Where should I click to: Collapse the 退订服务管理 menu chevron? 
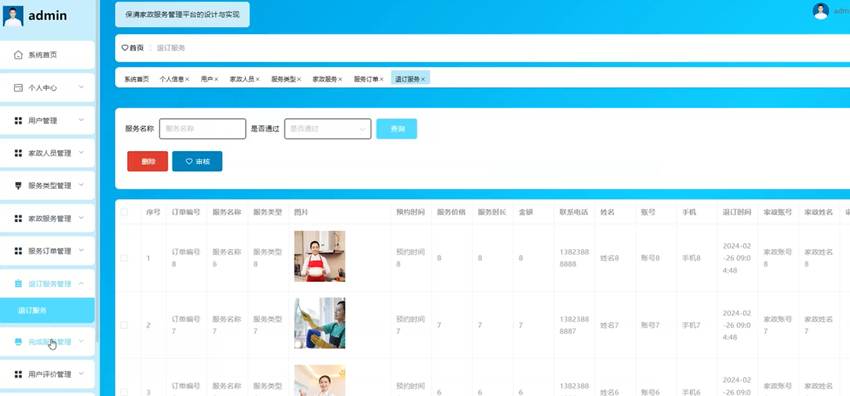click(81, 283)
